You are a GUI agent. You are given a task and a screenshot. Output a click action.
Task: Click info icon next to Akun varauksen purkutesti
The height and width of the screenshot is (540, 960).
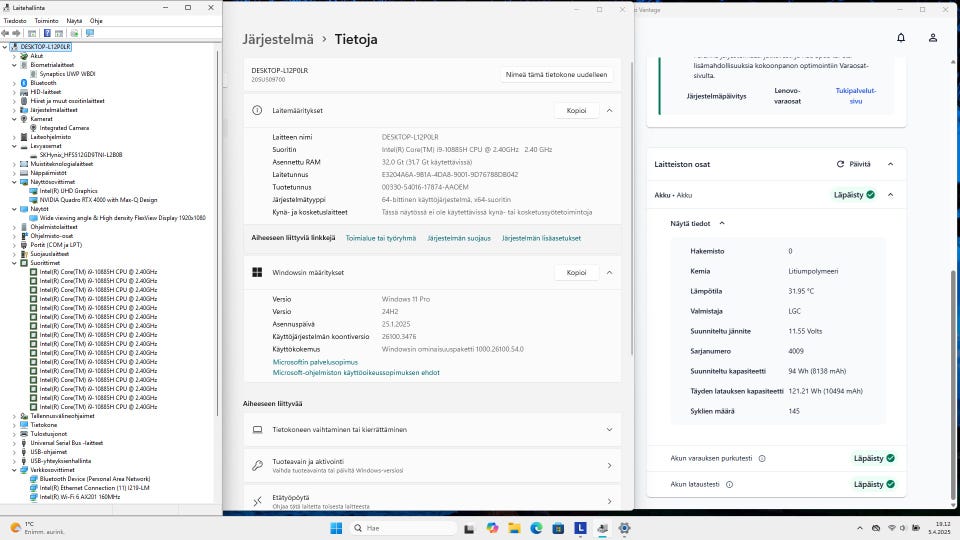tap(762, 458)
